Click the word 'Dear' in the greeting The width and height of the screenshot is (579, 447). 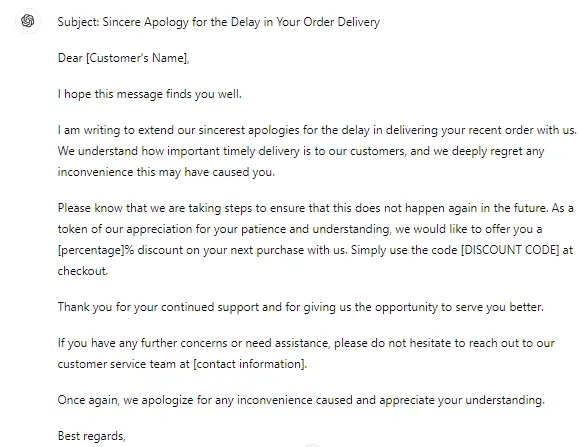[70, 58]
